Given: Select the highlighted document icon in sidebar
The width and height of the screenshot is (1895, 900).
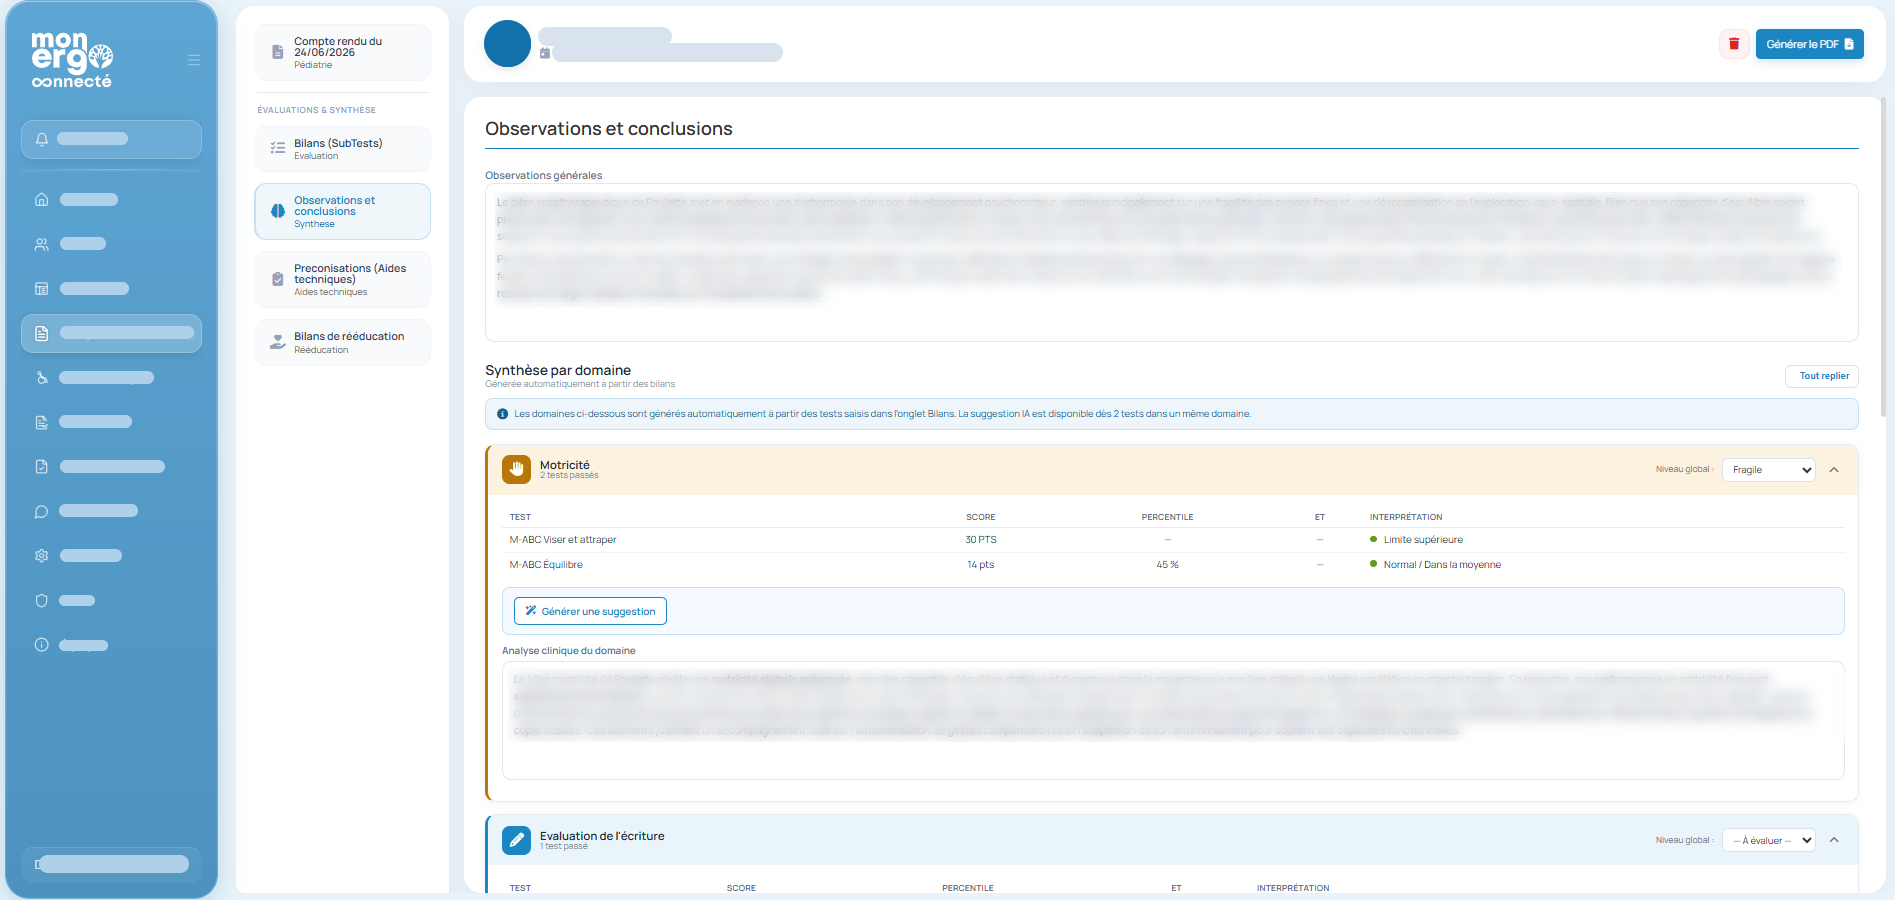Looking at the screenshot, I should coord(41,333).
